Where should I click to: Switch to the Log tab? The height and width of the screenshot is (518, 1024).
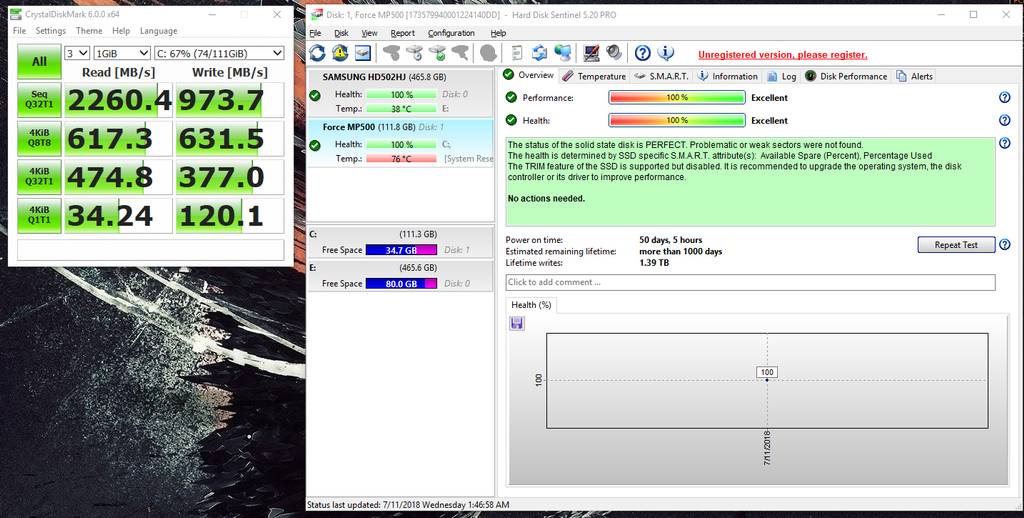click(782, 76)
